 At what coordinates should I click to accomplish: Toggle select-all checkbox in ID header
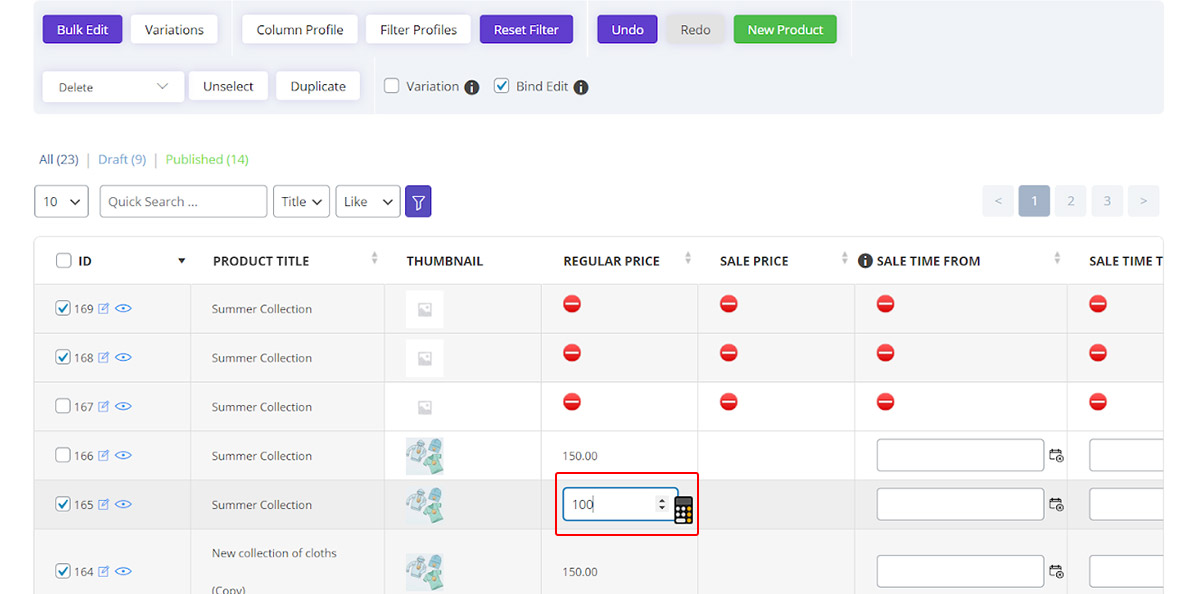tap(63, 261)
